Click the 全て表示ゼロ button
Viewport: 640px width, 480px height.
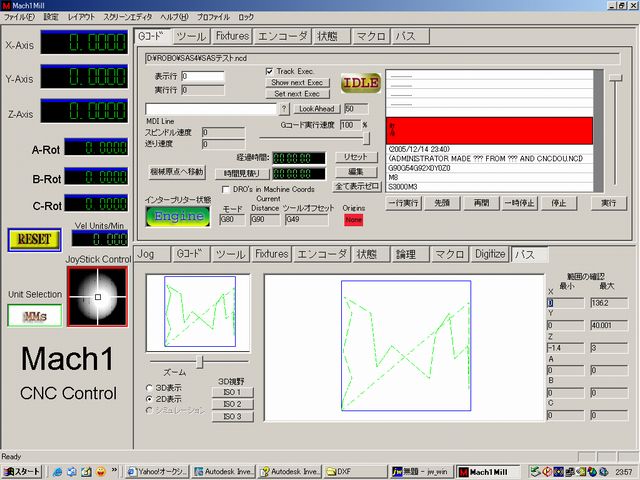(x=357, y=187)
